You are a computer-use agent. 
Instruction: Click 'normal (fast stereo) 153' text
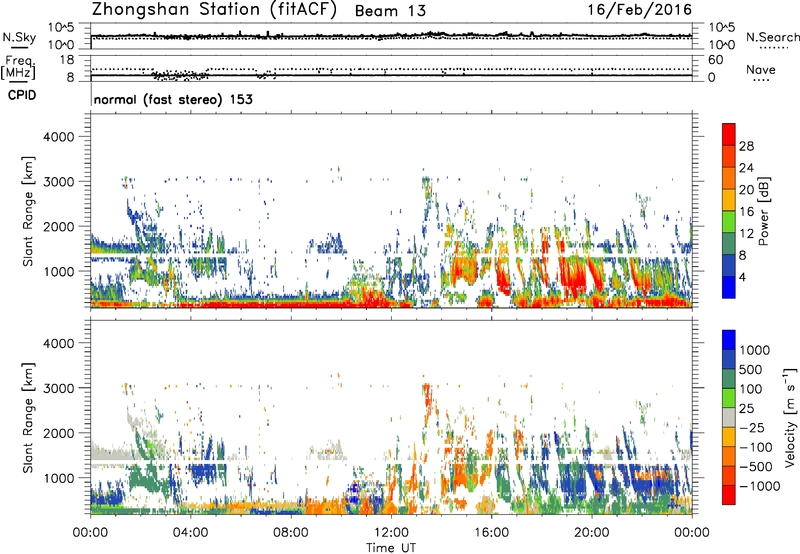(x=173, y=99)
